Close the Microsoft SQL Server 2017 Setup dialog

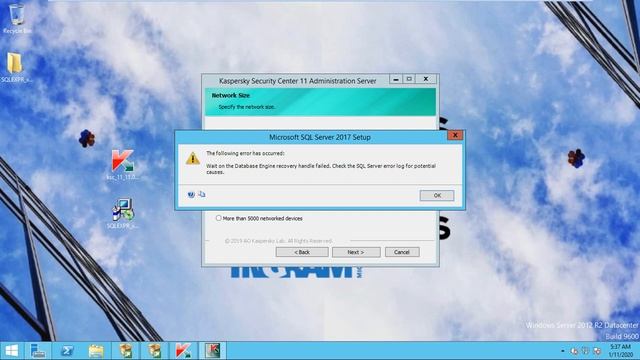coord(455,135)
